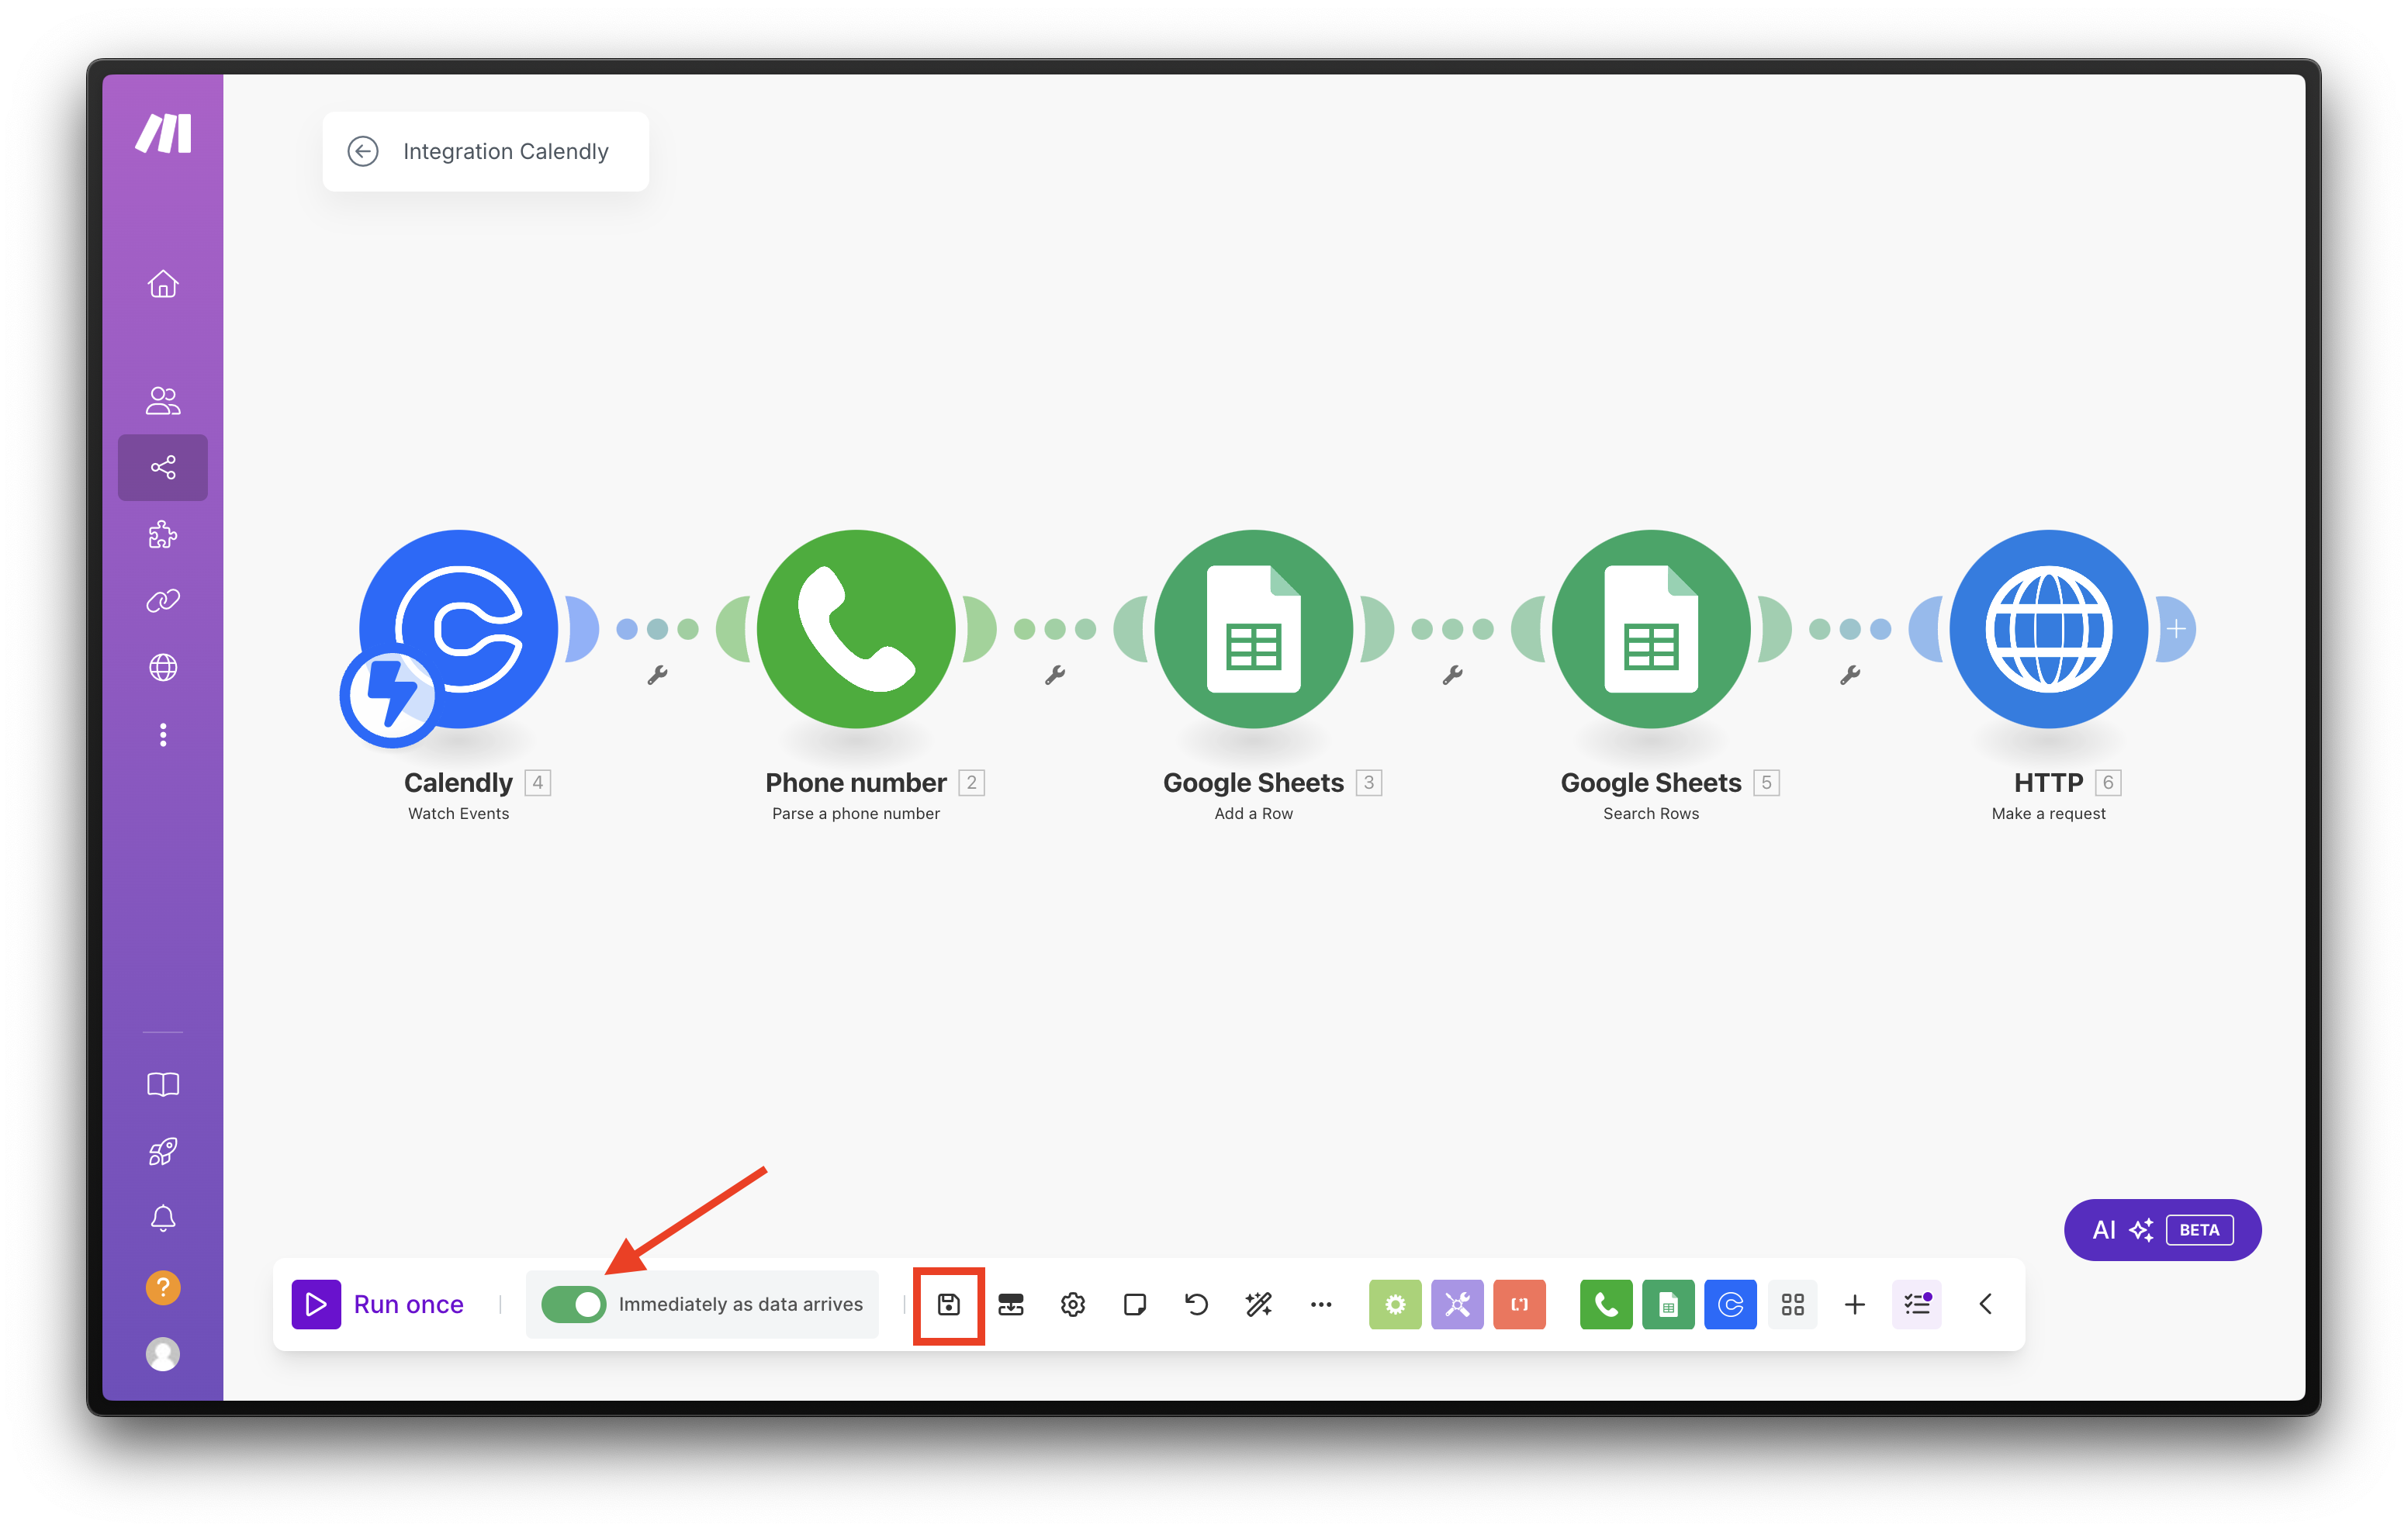Click the auto-align magic wand icon

[1258, 1304]
